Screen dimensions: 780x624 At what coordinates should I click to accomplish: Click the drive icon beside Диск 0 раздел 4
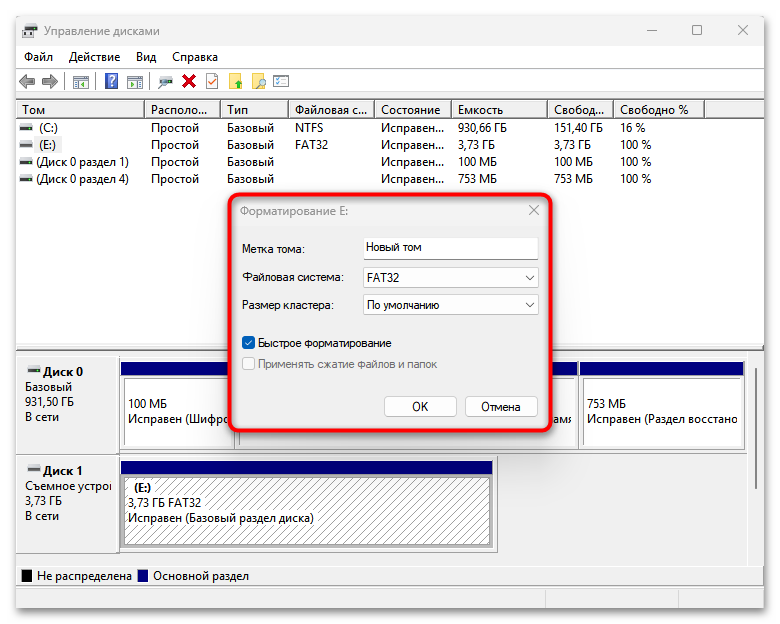[x=26, y=179]
